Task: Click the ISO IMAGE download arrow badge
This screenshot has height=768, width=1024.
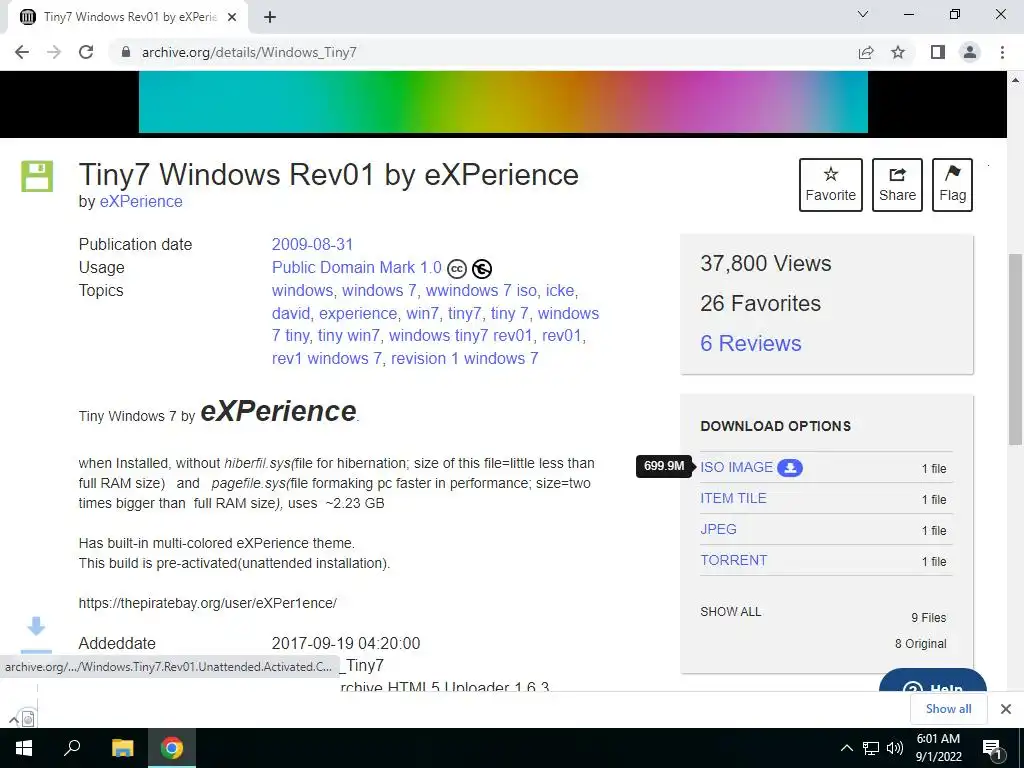Action: point(790,468)
